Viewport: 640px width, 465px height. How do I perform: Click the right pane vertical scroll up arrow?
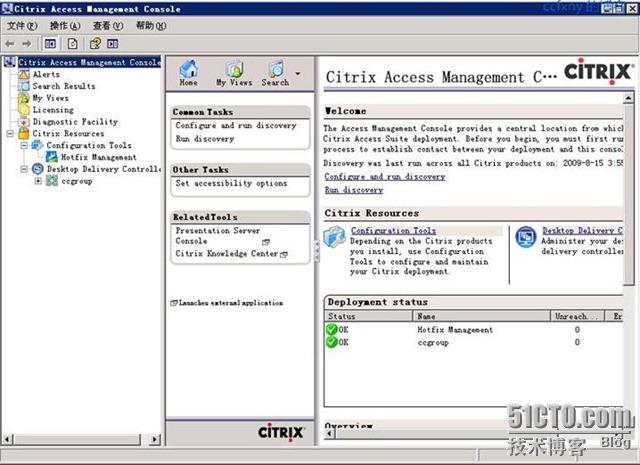(629, 98)
